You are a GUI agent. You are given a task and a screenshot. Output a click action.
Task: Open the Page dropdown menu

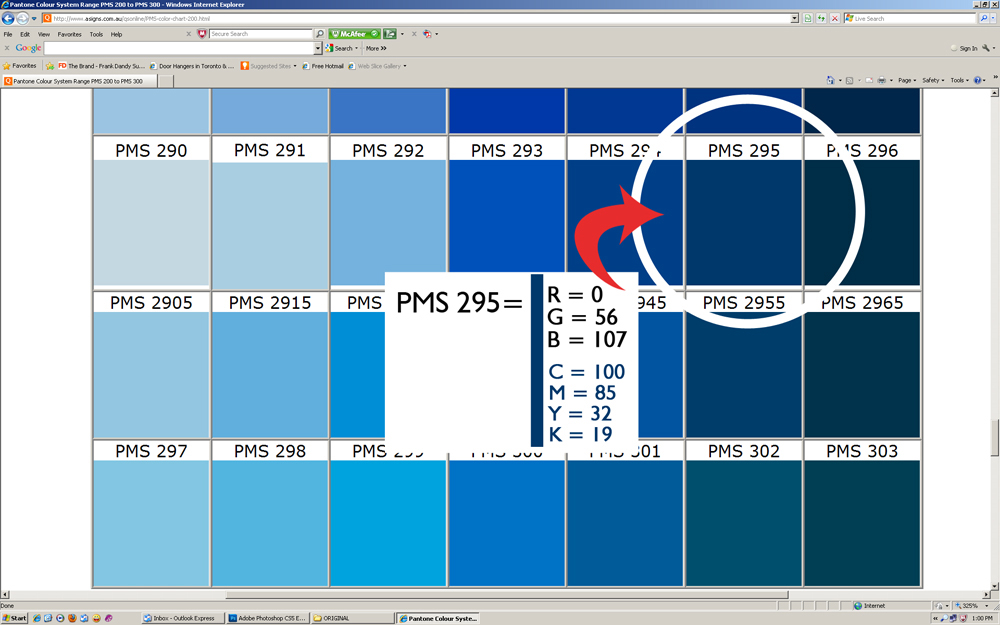click(x=907, y=80)
